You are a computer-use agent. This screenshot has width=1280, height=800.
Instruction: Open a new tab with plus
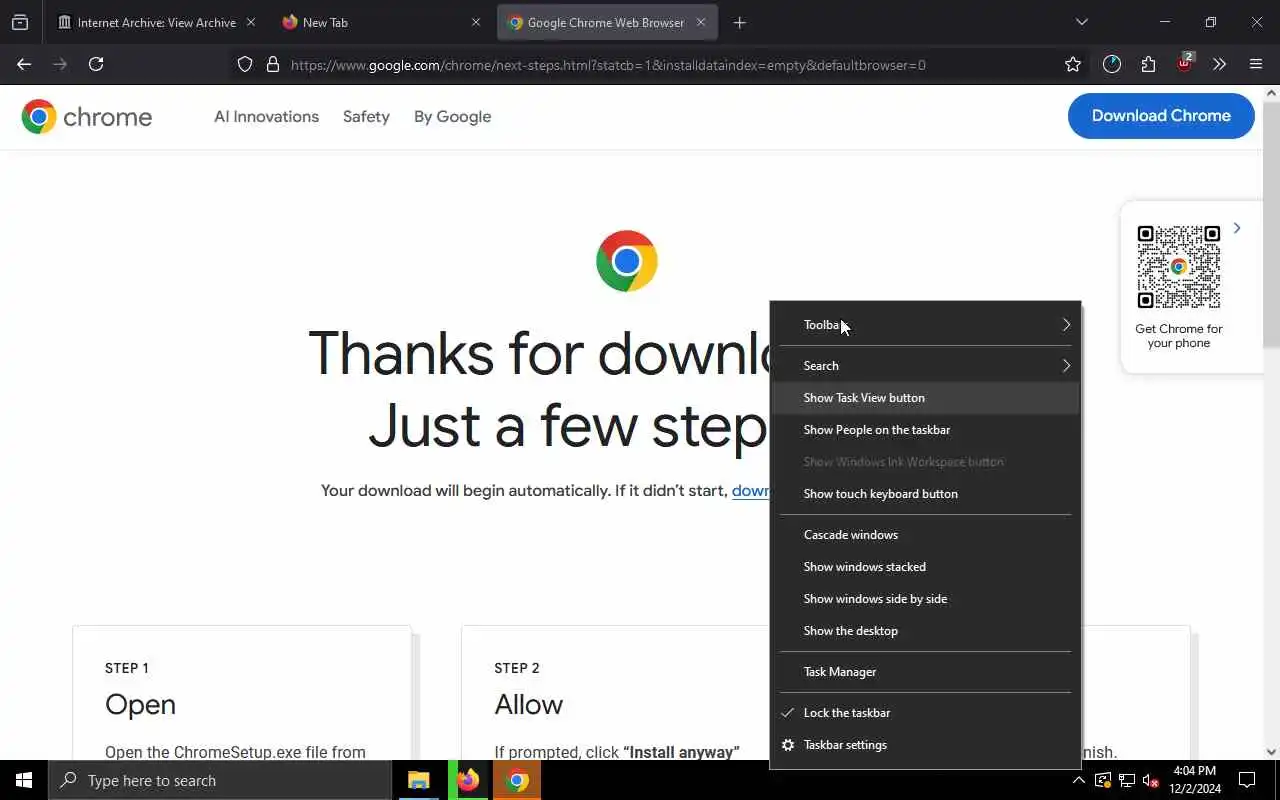[740, 22]
